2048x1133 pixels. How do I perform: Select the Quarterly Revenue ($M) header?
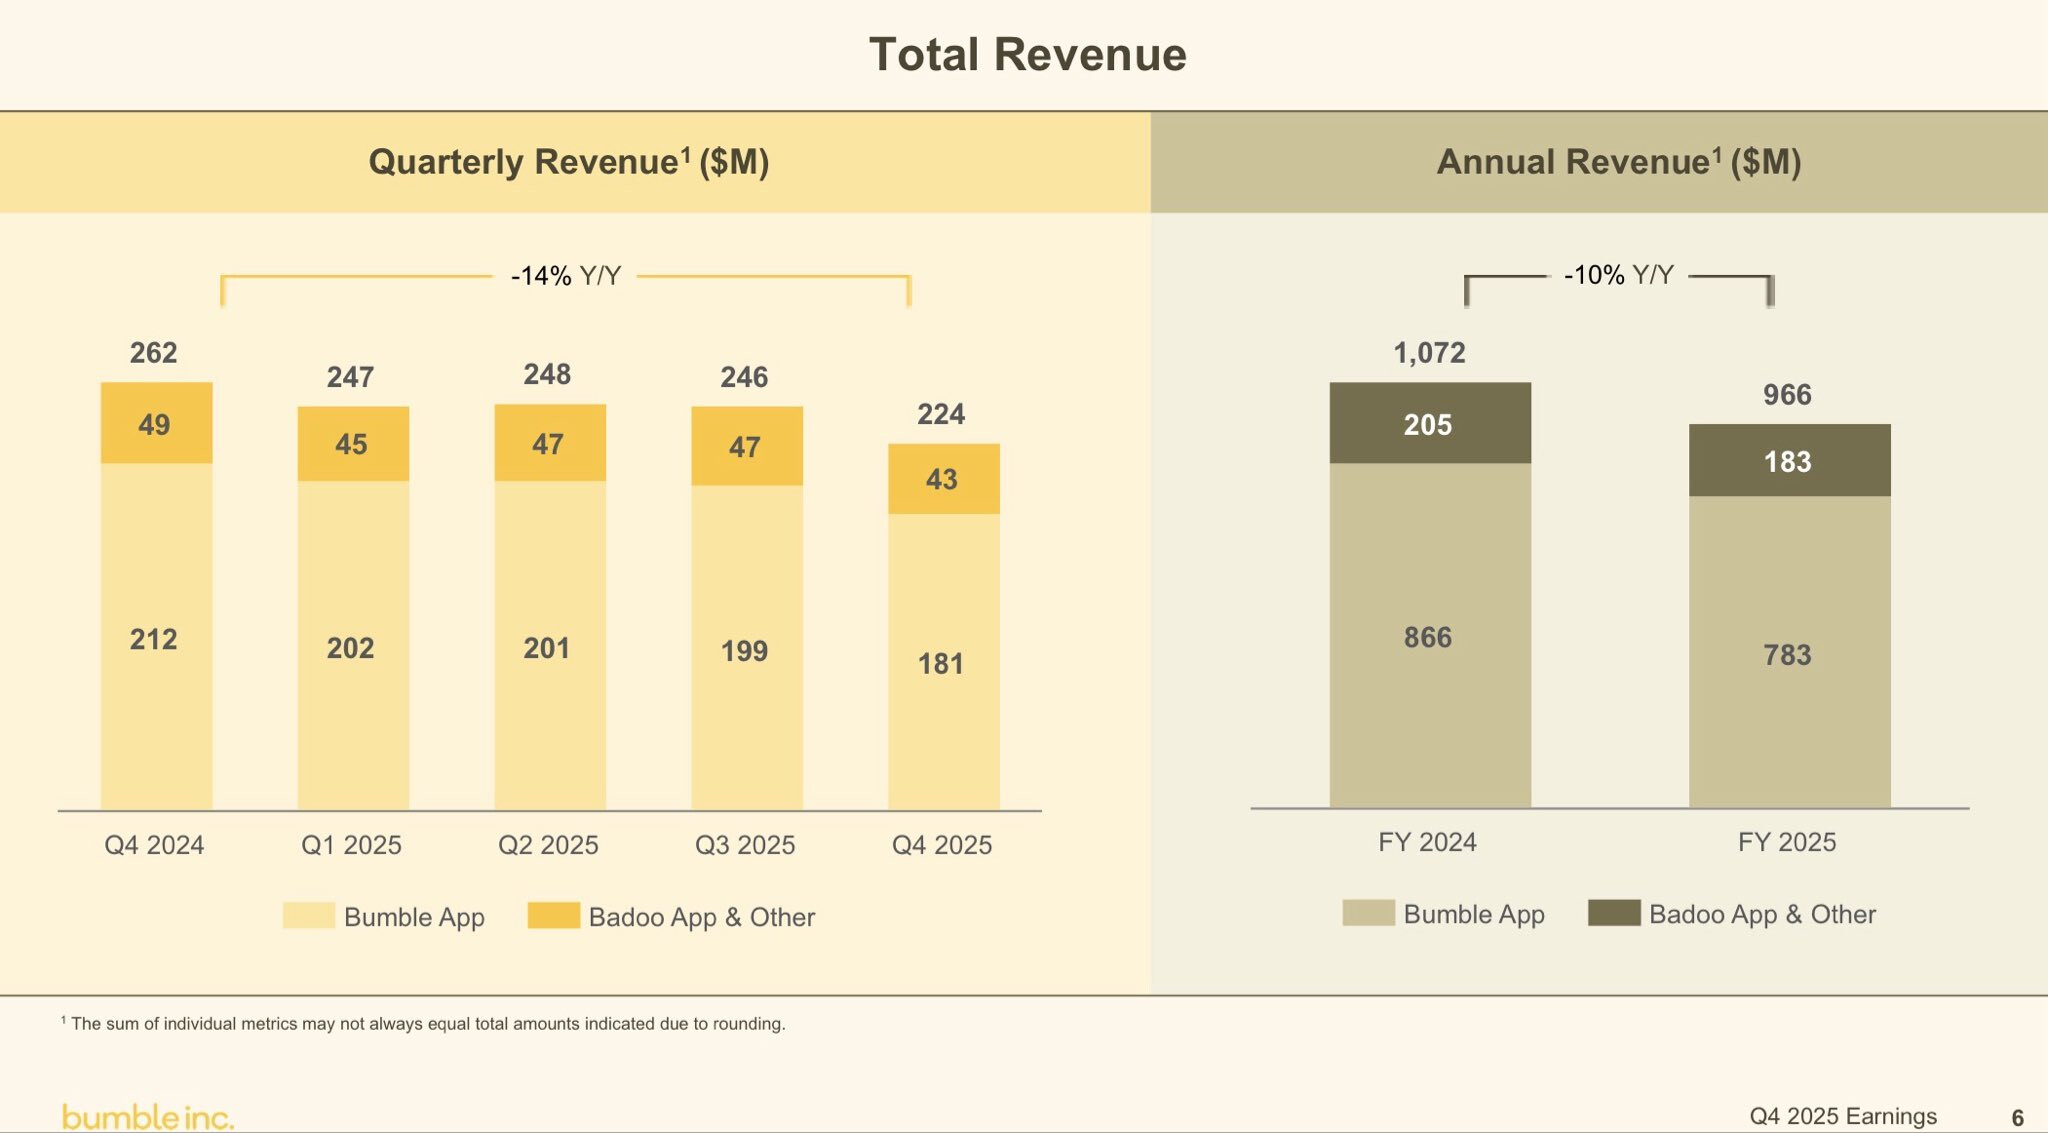point(569,162)
